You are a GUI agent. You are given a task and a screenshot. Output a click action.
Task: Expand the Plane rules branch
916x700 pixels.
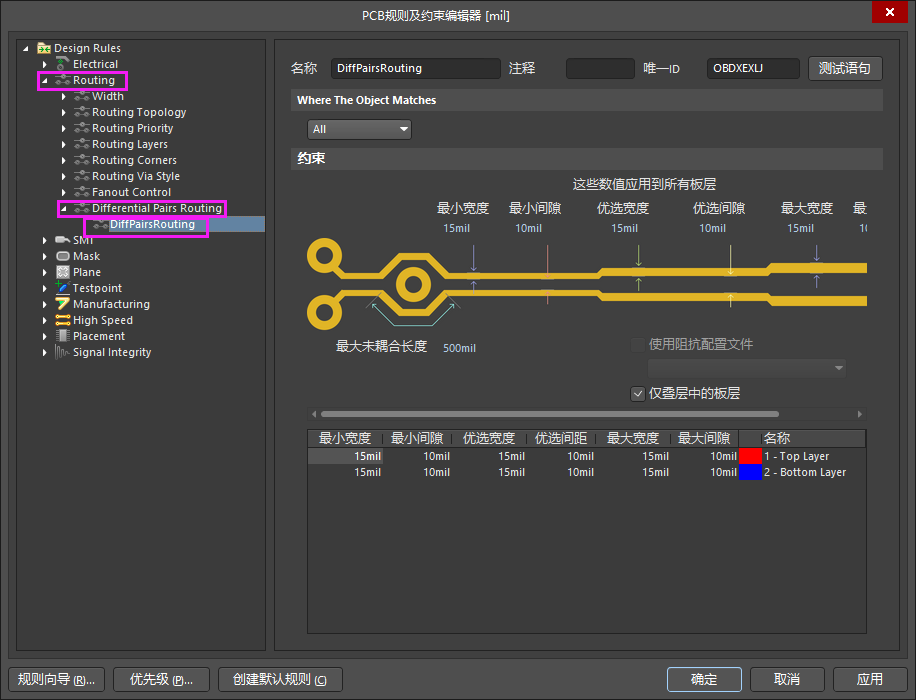44,272
